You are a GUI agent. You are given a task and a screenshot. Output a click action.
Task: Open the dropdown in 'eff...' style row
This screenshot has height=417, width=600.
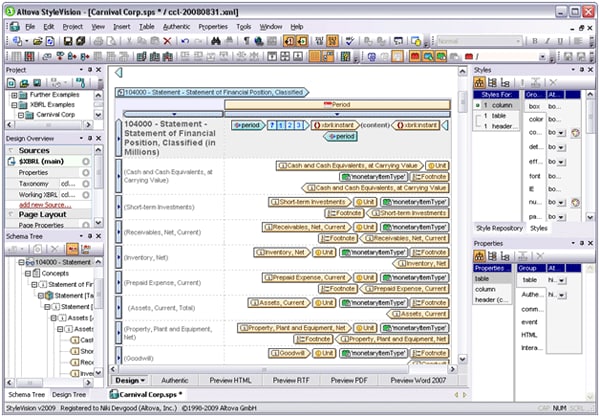click(x=561, y=162)
